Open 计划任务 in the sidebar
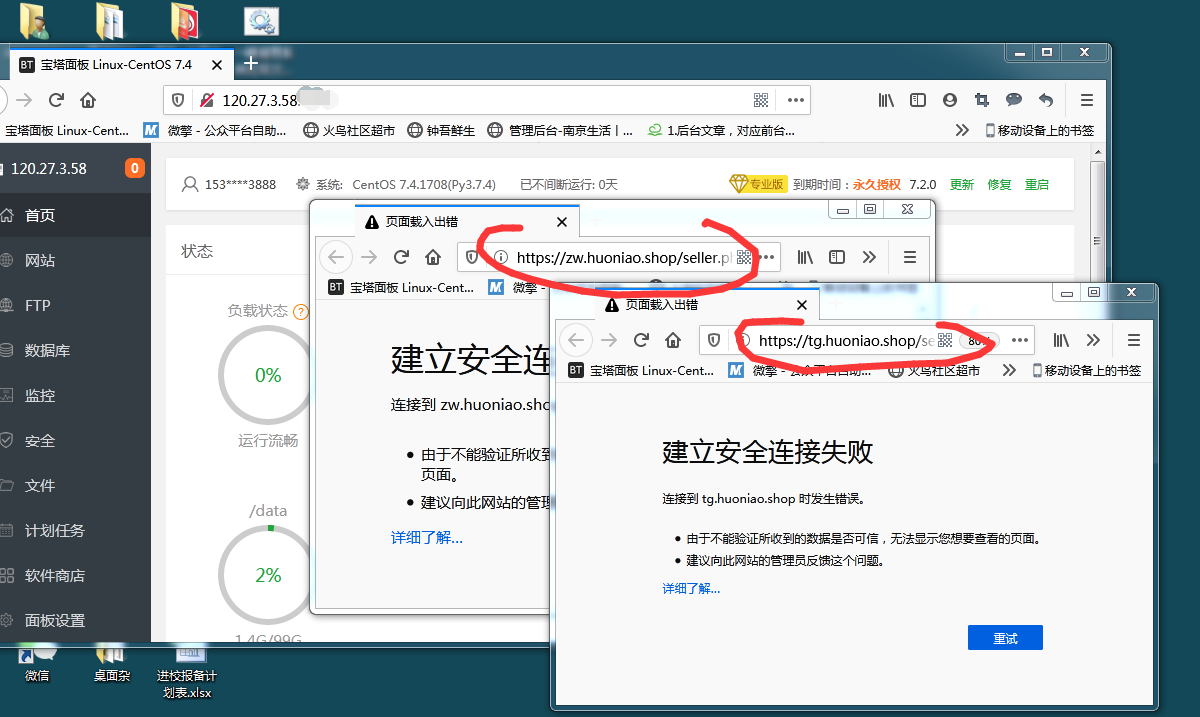 coord(60,530)
